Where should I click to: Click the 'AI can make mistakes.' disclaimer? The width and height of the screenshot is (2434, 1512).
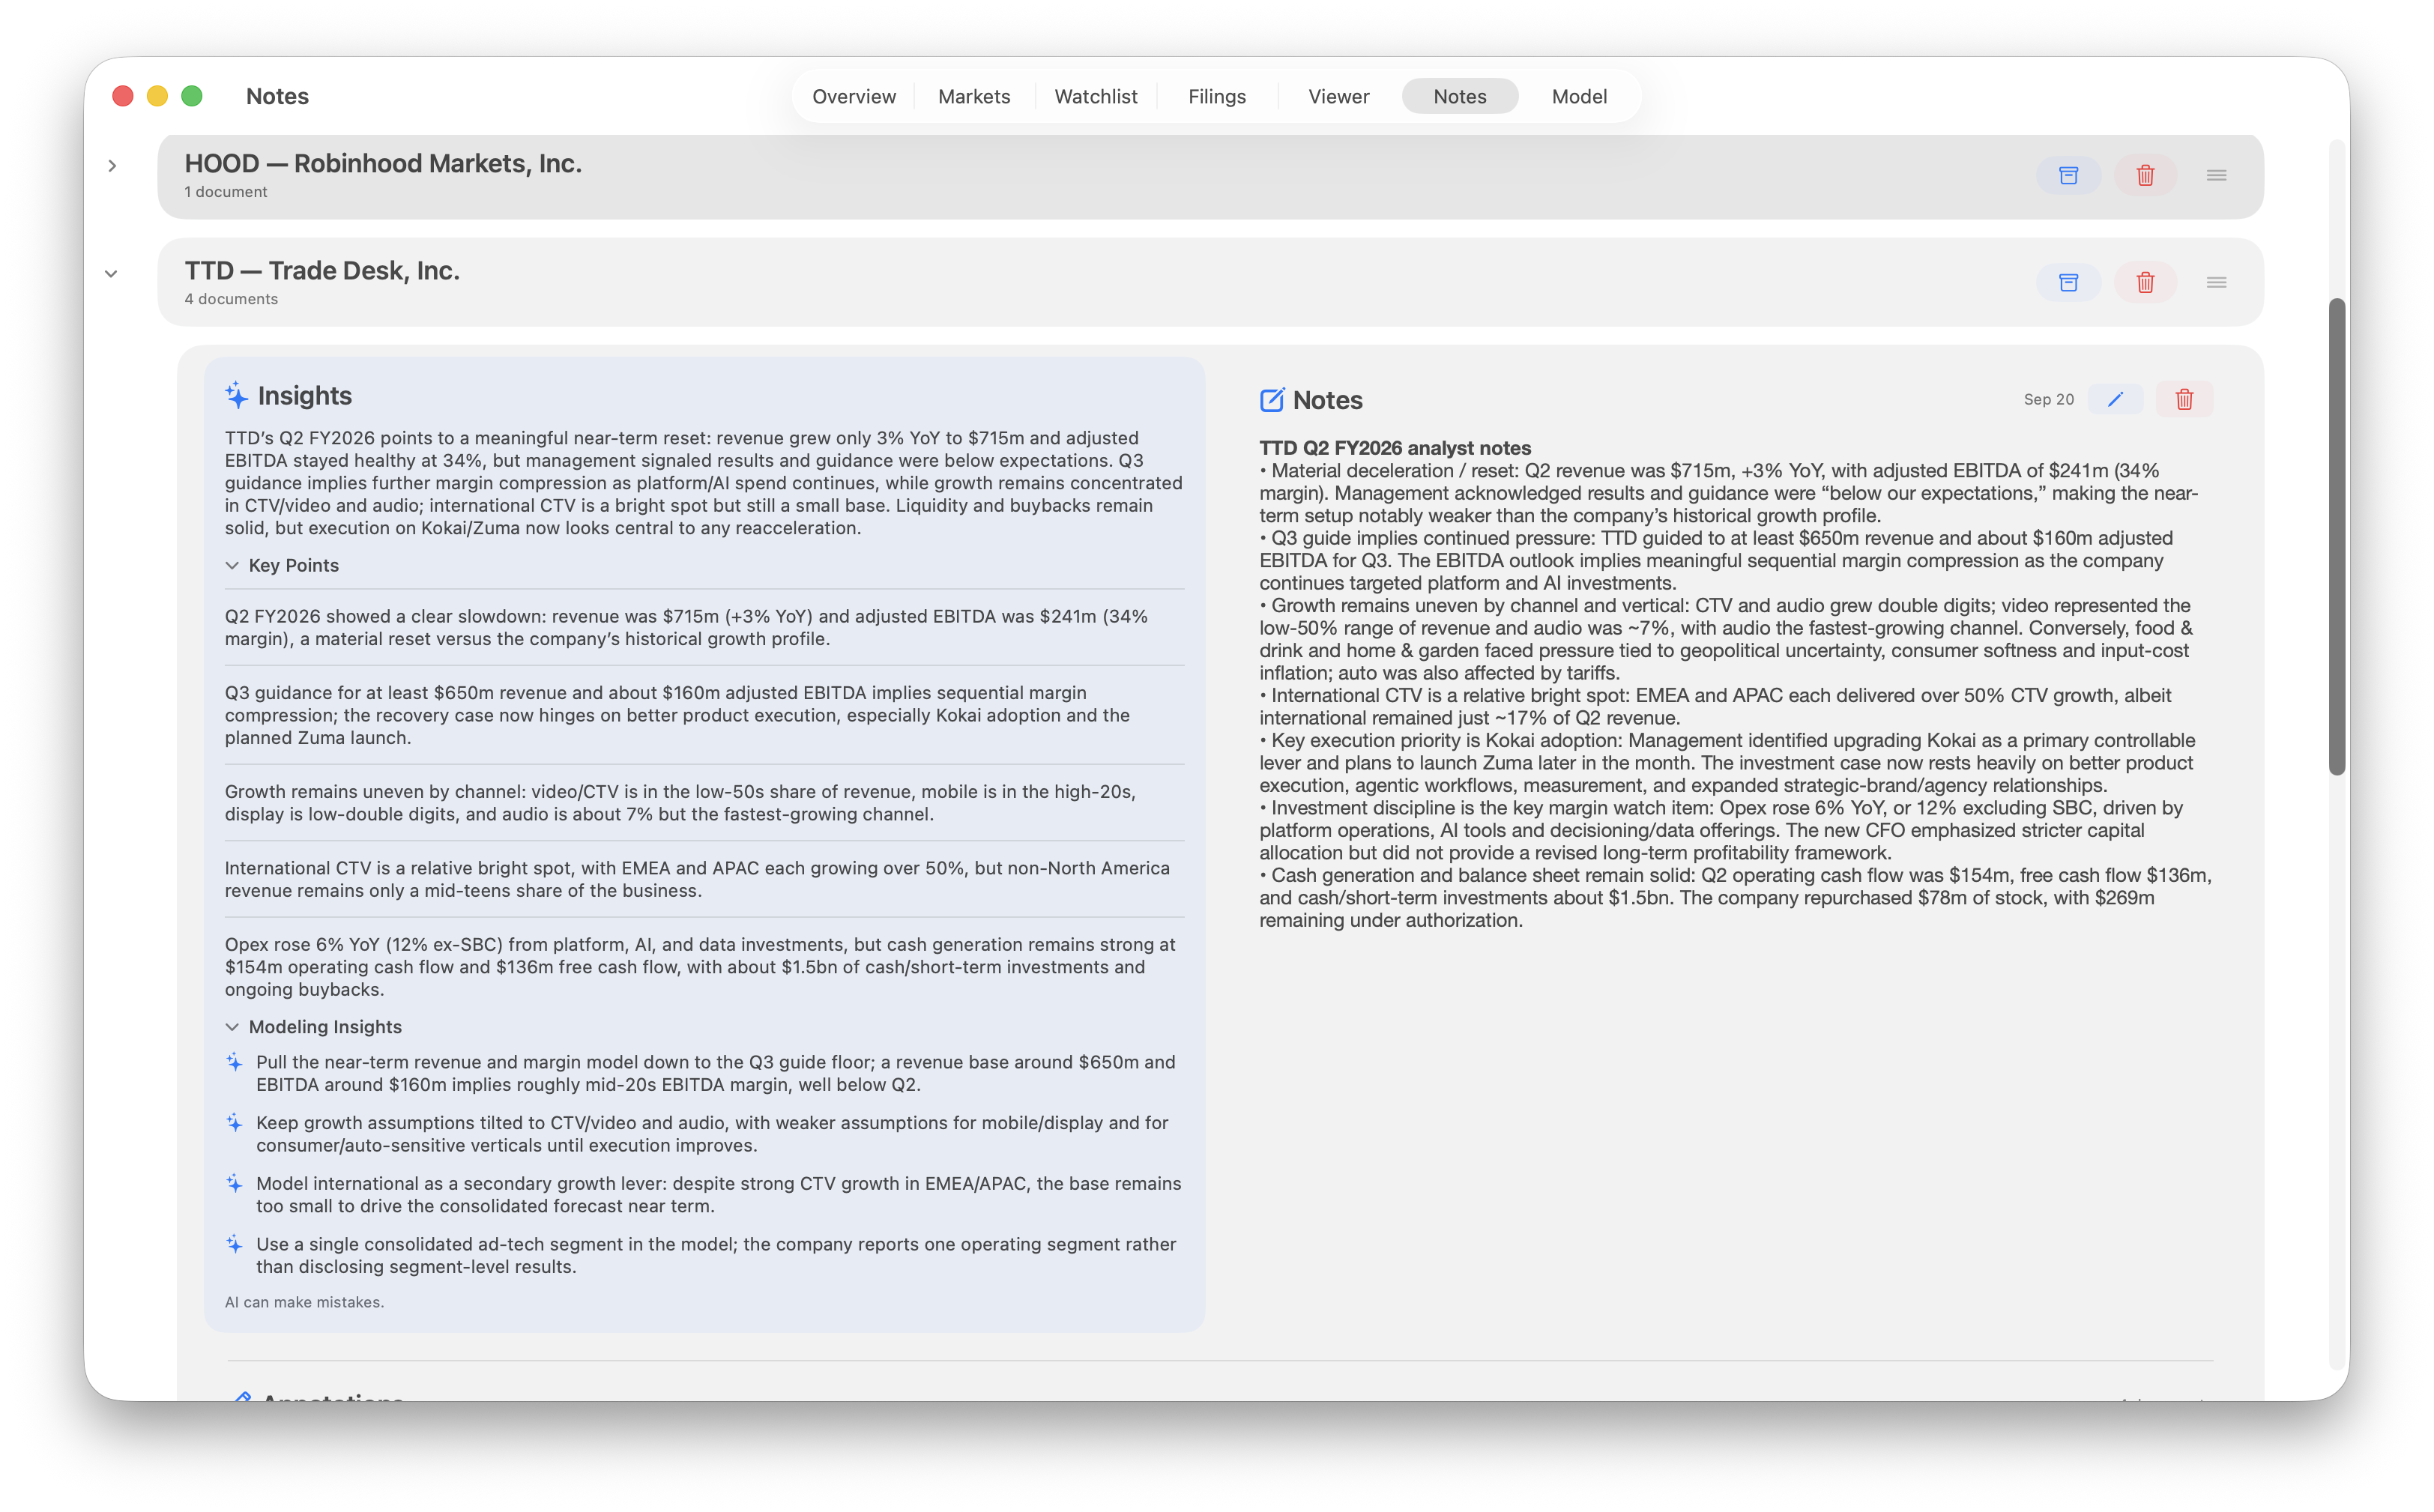click(x=304, y=1302)
